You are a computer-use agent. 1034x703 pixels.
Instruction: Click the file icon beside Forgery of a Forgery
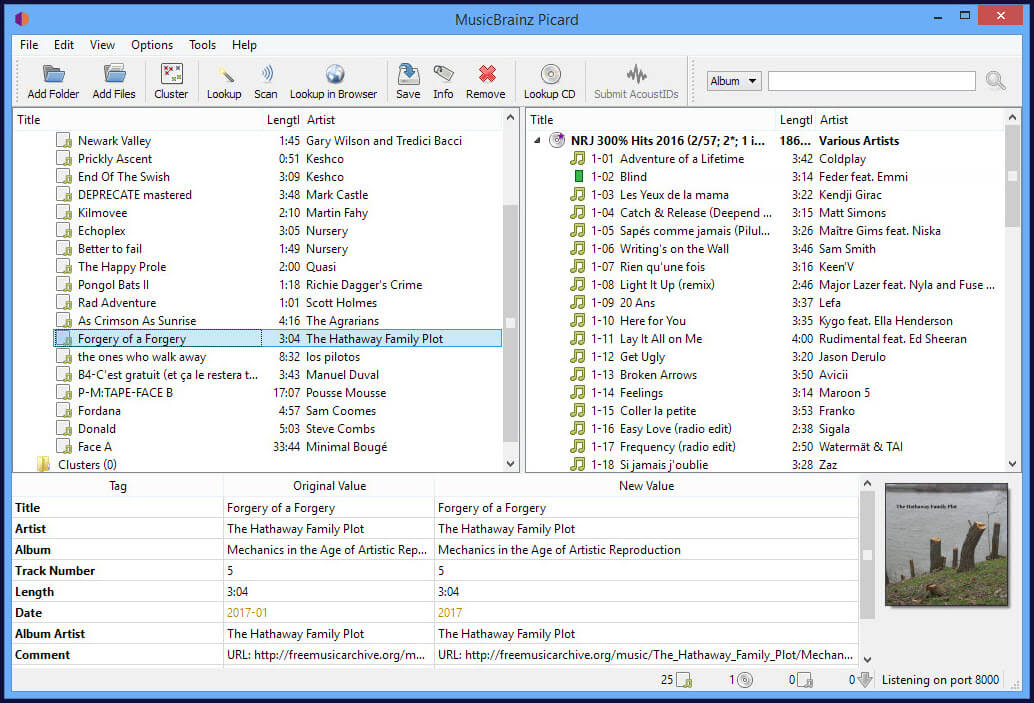[x=64, y=339]
